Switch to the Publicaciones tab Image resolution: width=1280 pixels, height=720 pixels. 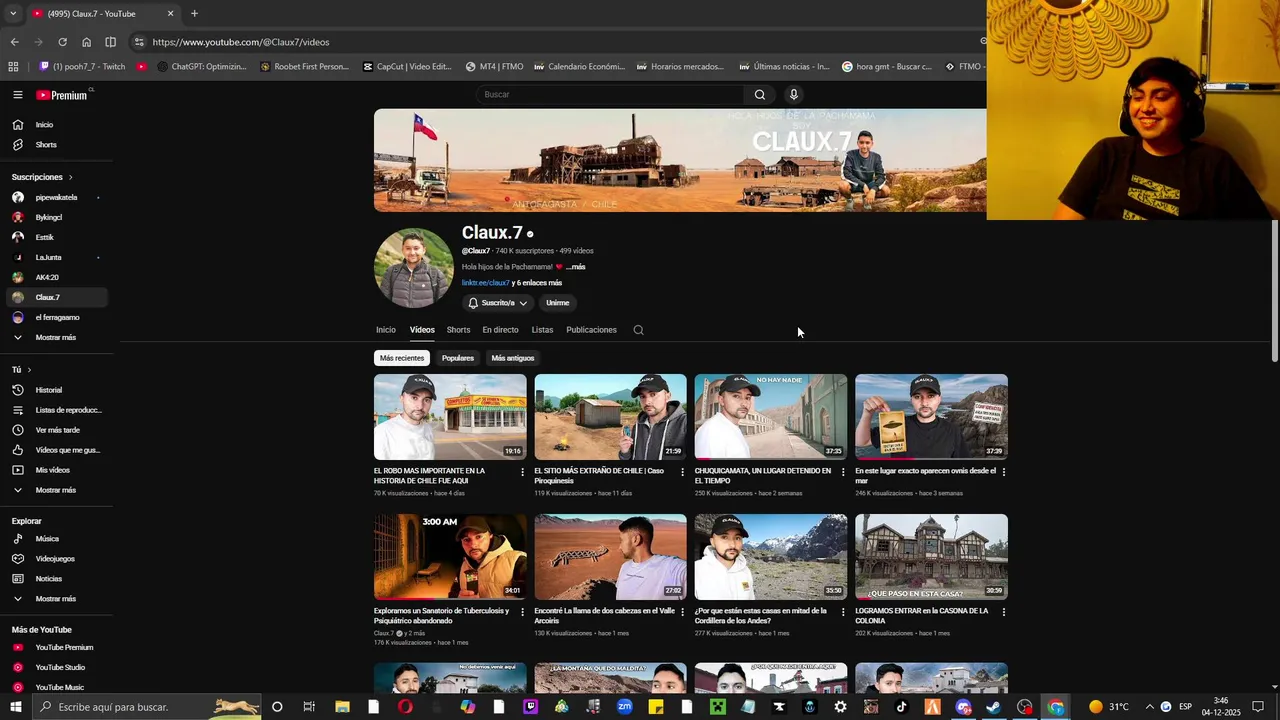pos(591,330)
